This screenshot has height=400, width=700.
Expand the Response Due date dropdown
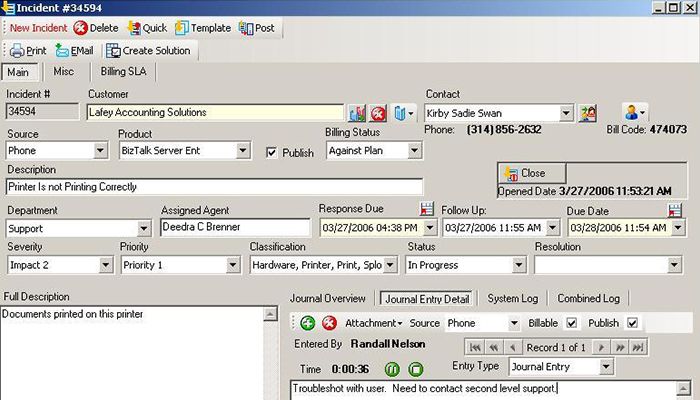pyautogui.click(x=430, y=228)
